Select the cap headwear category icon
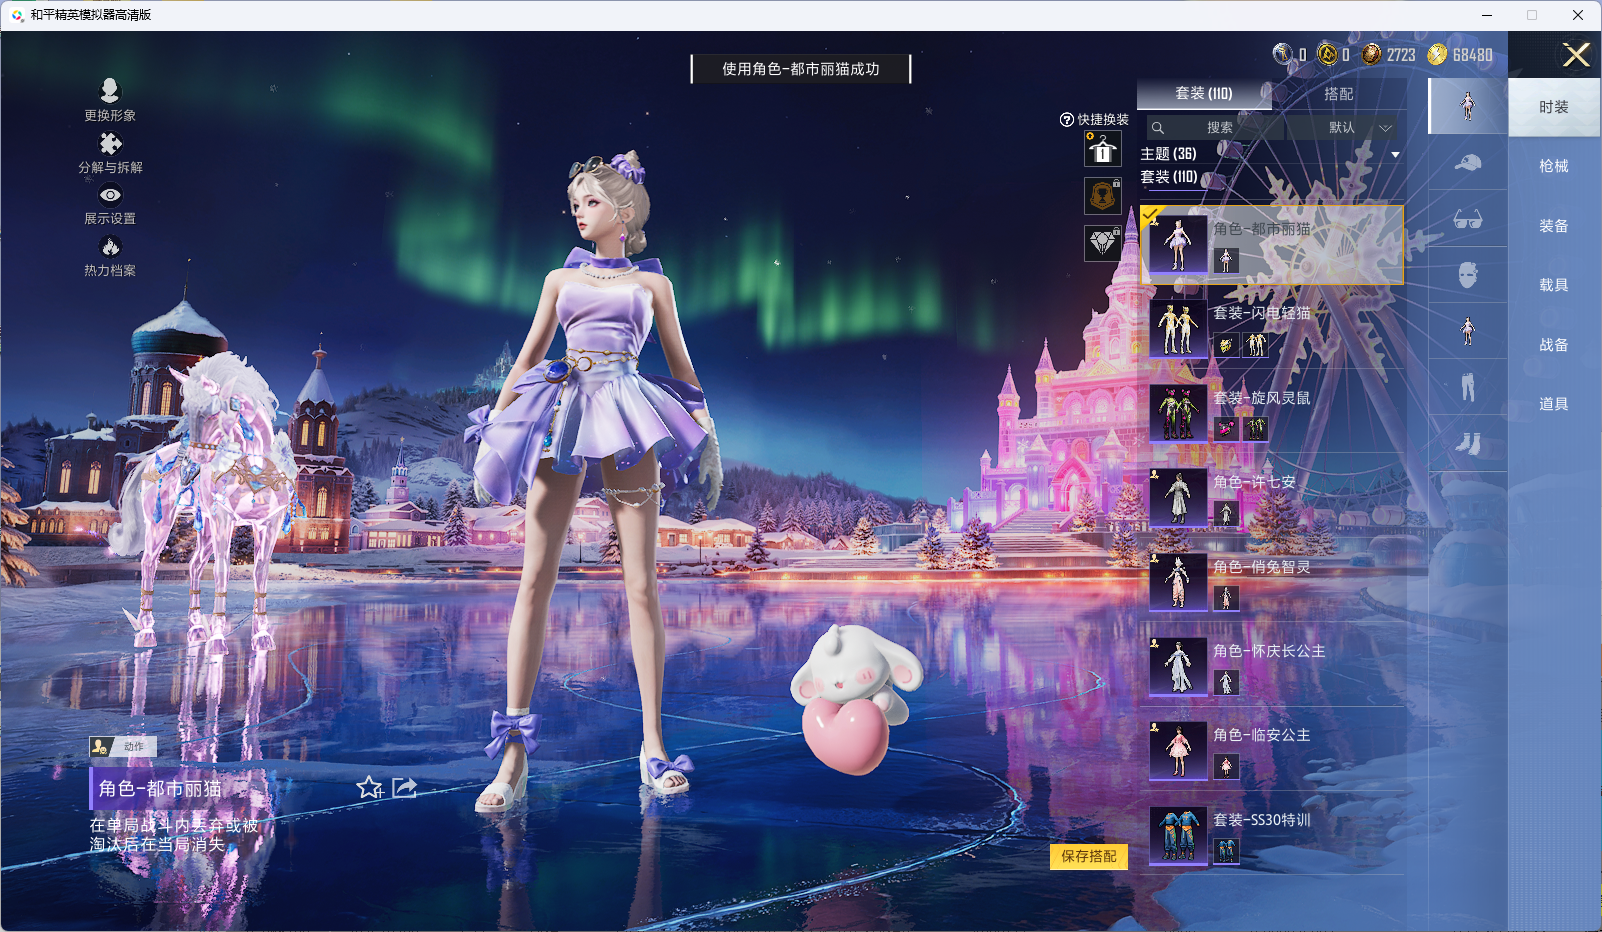 (x=1467, y=163)
